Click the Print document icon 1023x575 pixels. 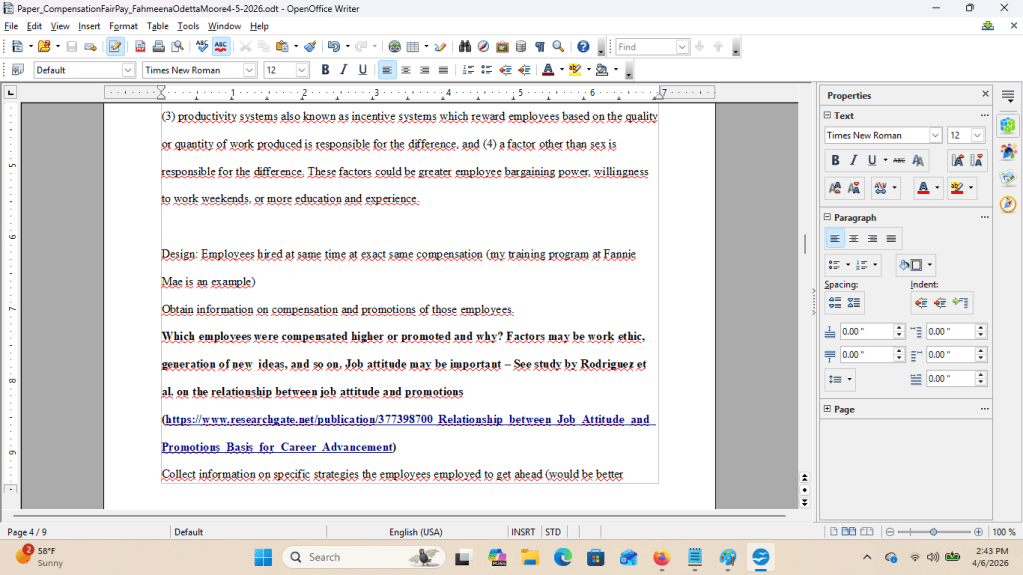coord(159,47)
